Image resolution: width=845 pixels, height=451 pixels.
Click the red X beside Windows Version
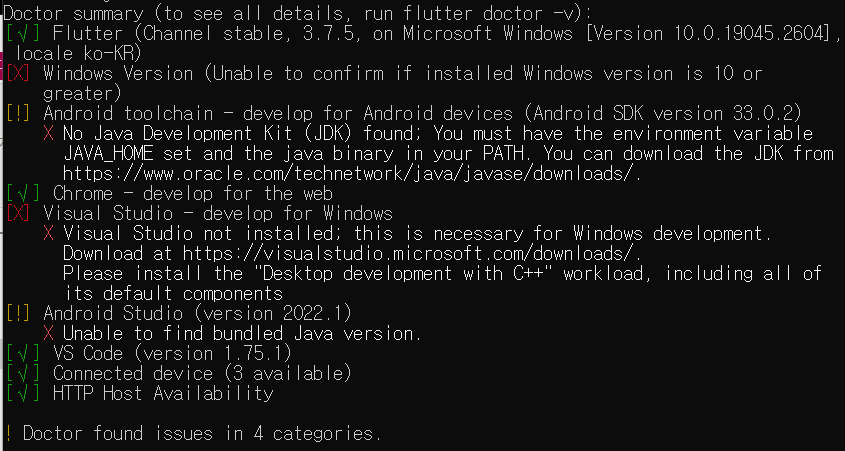(18, 73)
